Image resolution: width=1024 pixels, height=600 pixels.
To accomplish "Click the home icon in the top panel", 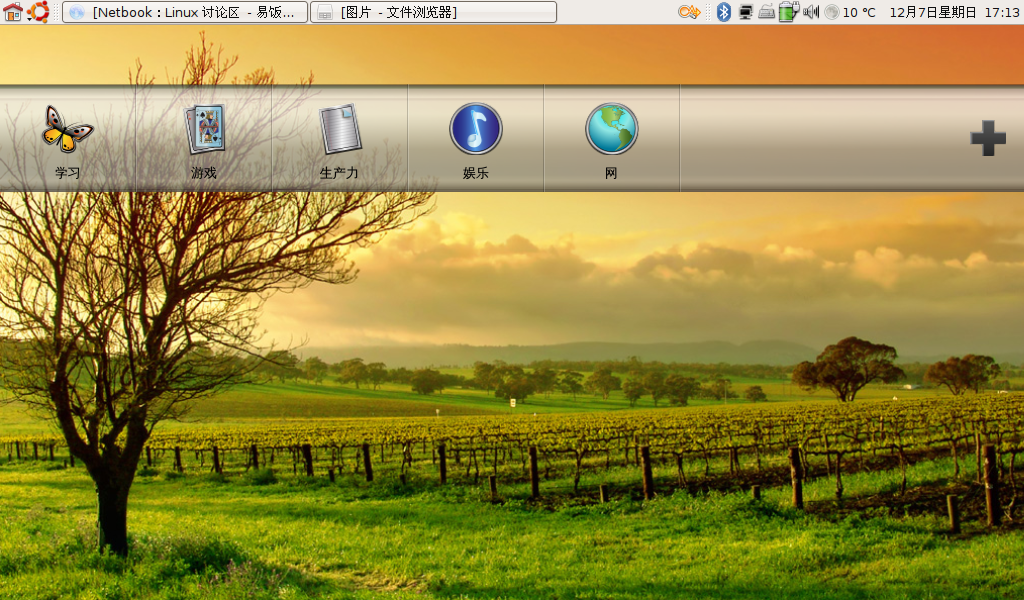I will [x=12, y=12].
